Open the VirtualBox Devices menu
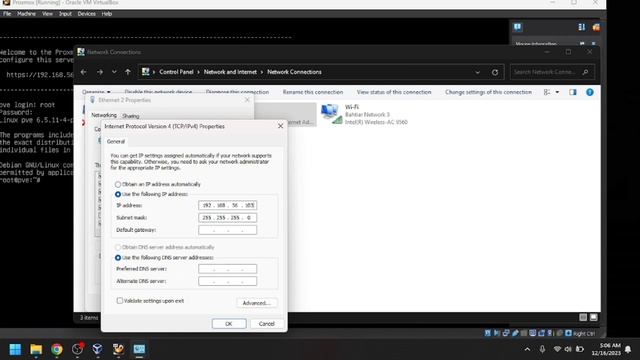Viewport: 640px width, 360px height. pyautogui.click(x=86, y=14)
